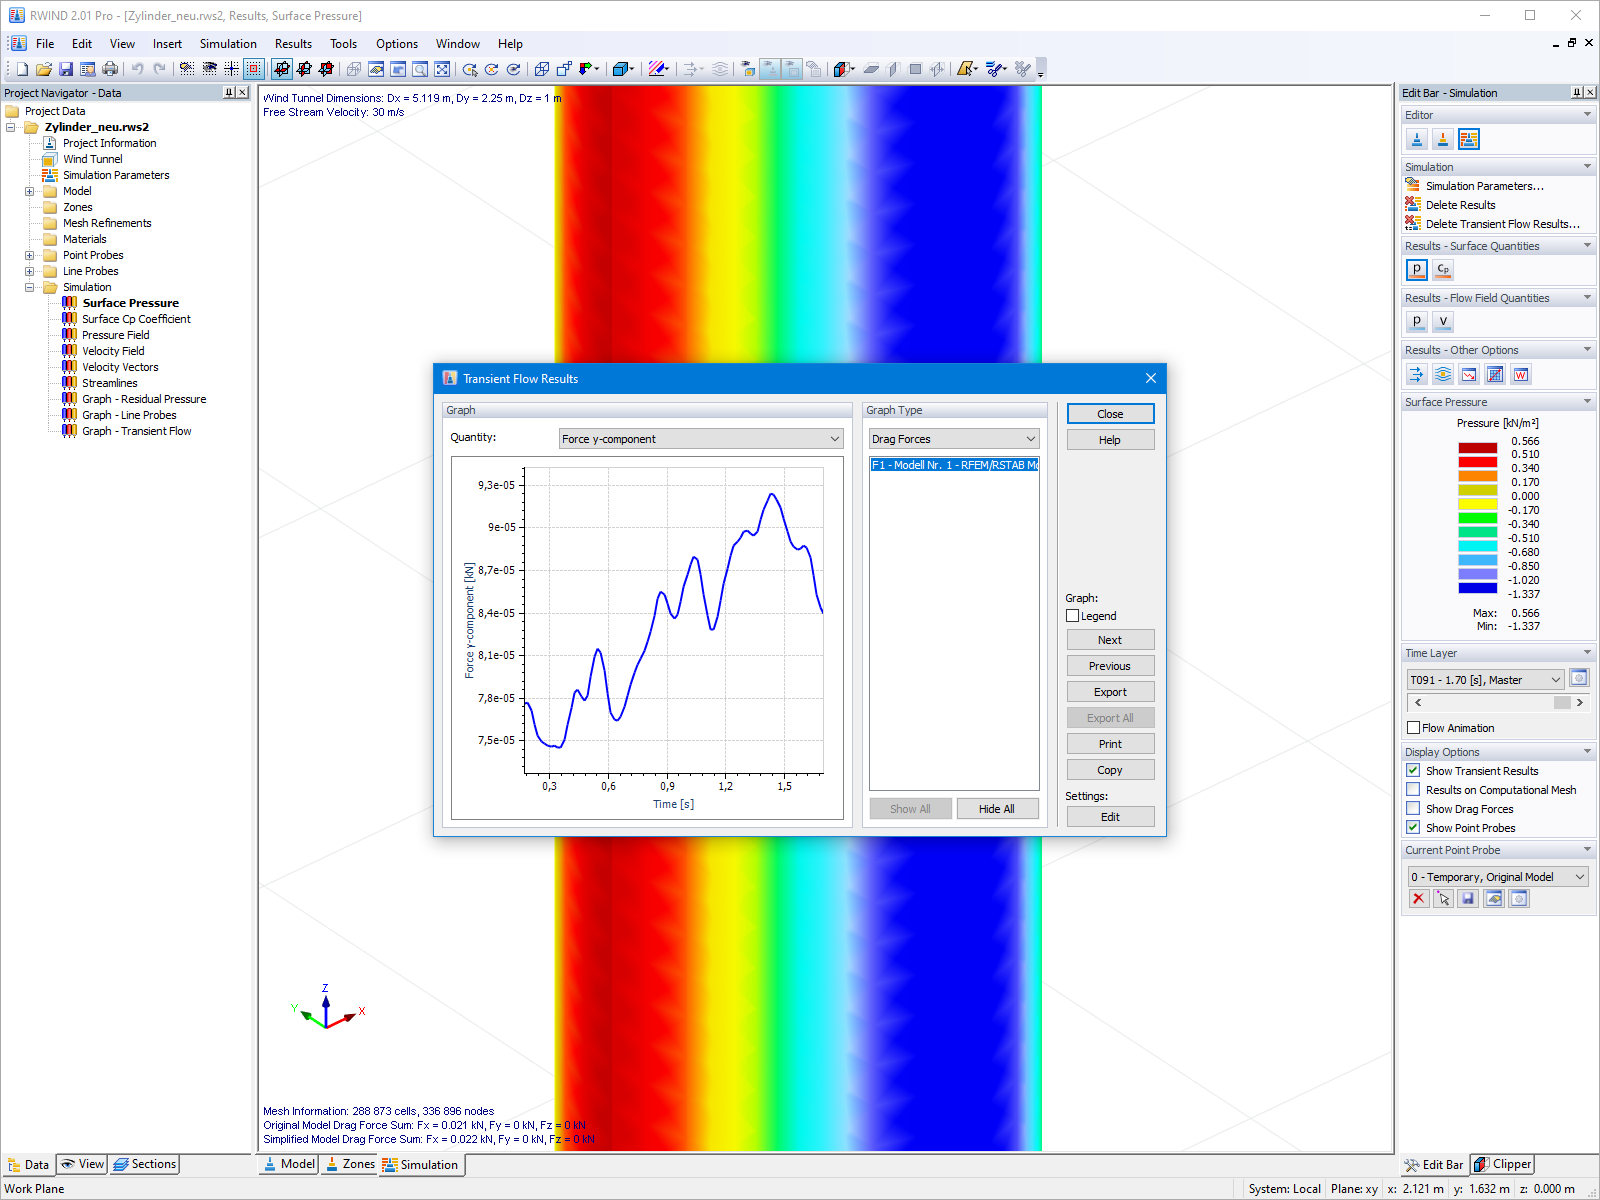The width and height of the screenshot is (1600, 1200).
Task: Click the New file toolbar icon
Action: (22, 69)
